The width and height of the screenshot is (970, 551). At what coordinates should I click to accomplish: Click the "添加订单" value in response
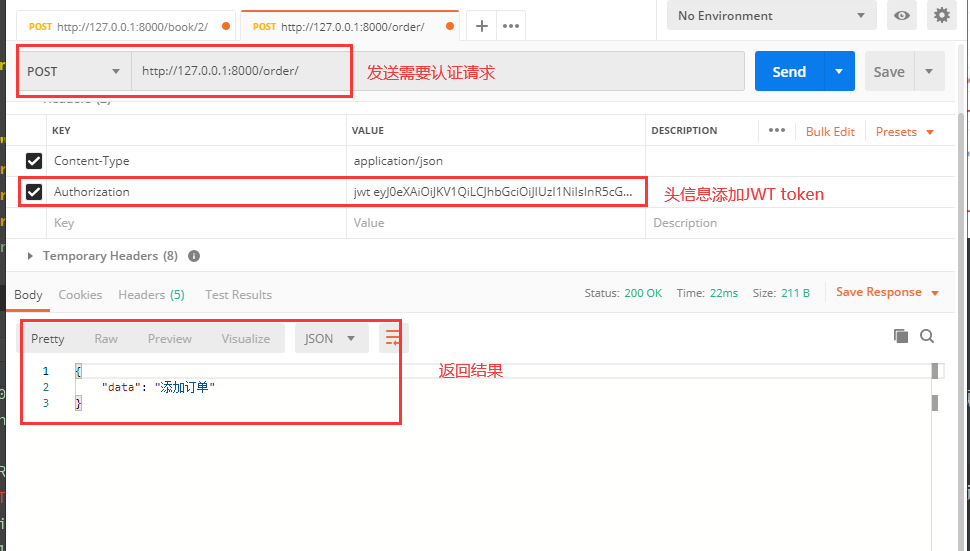pos(185,387)
